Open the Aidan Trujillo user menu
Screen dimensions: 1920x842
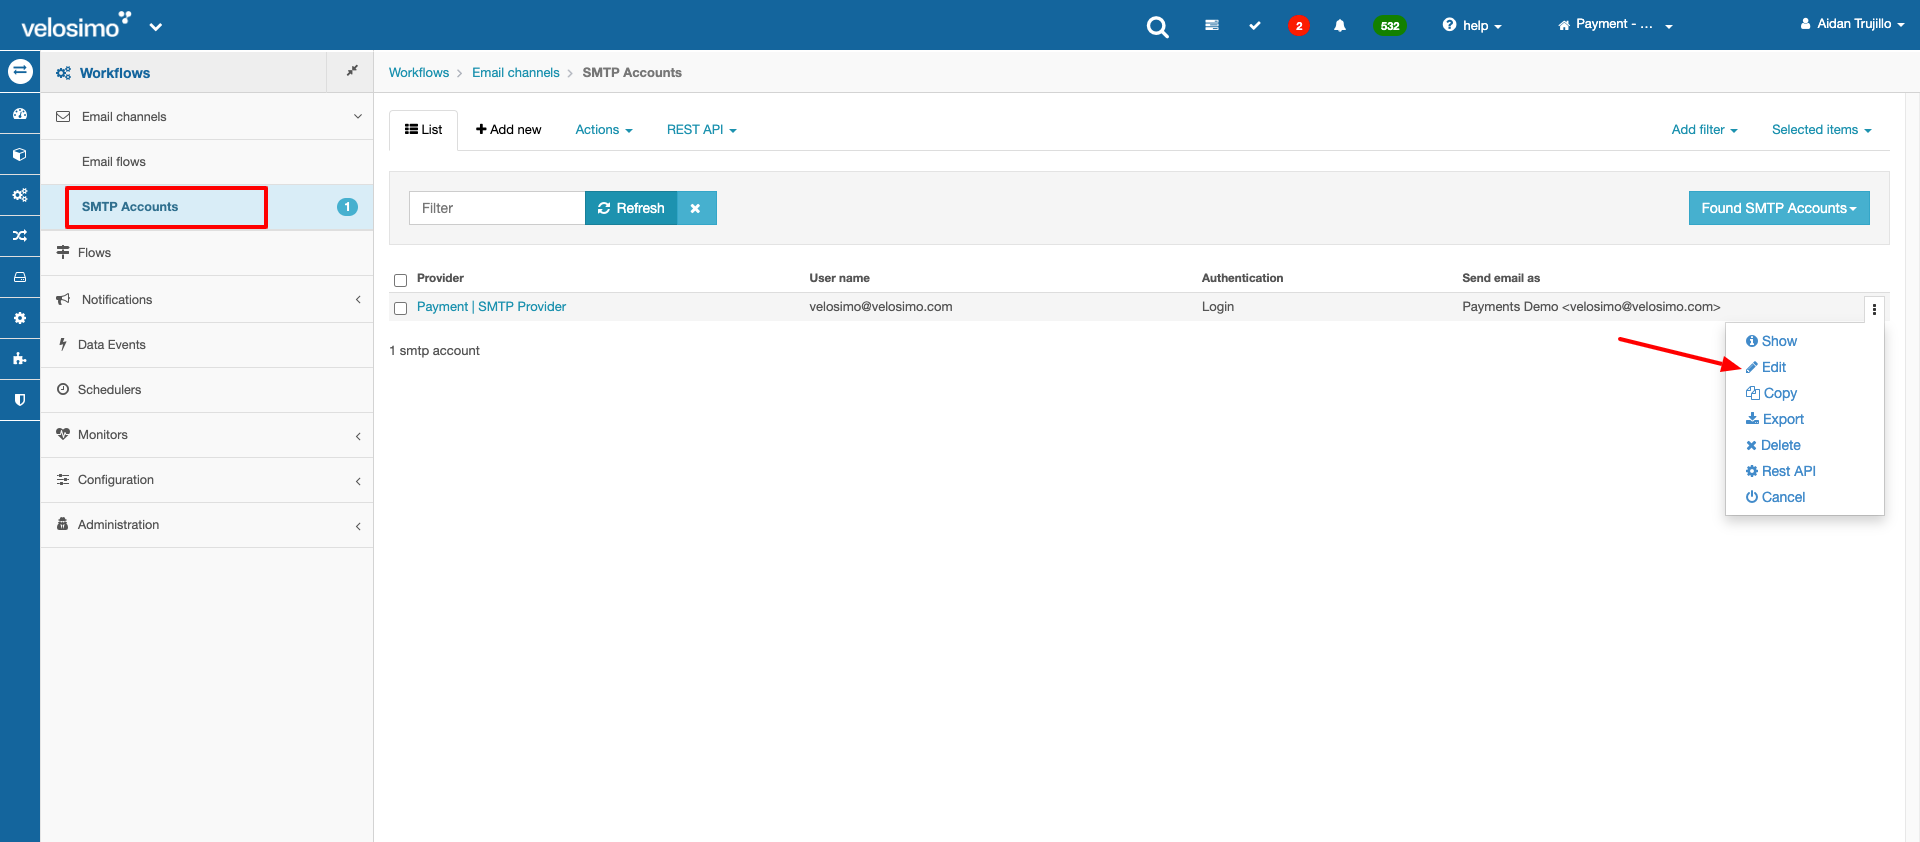(x=1852, y=24)
